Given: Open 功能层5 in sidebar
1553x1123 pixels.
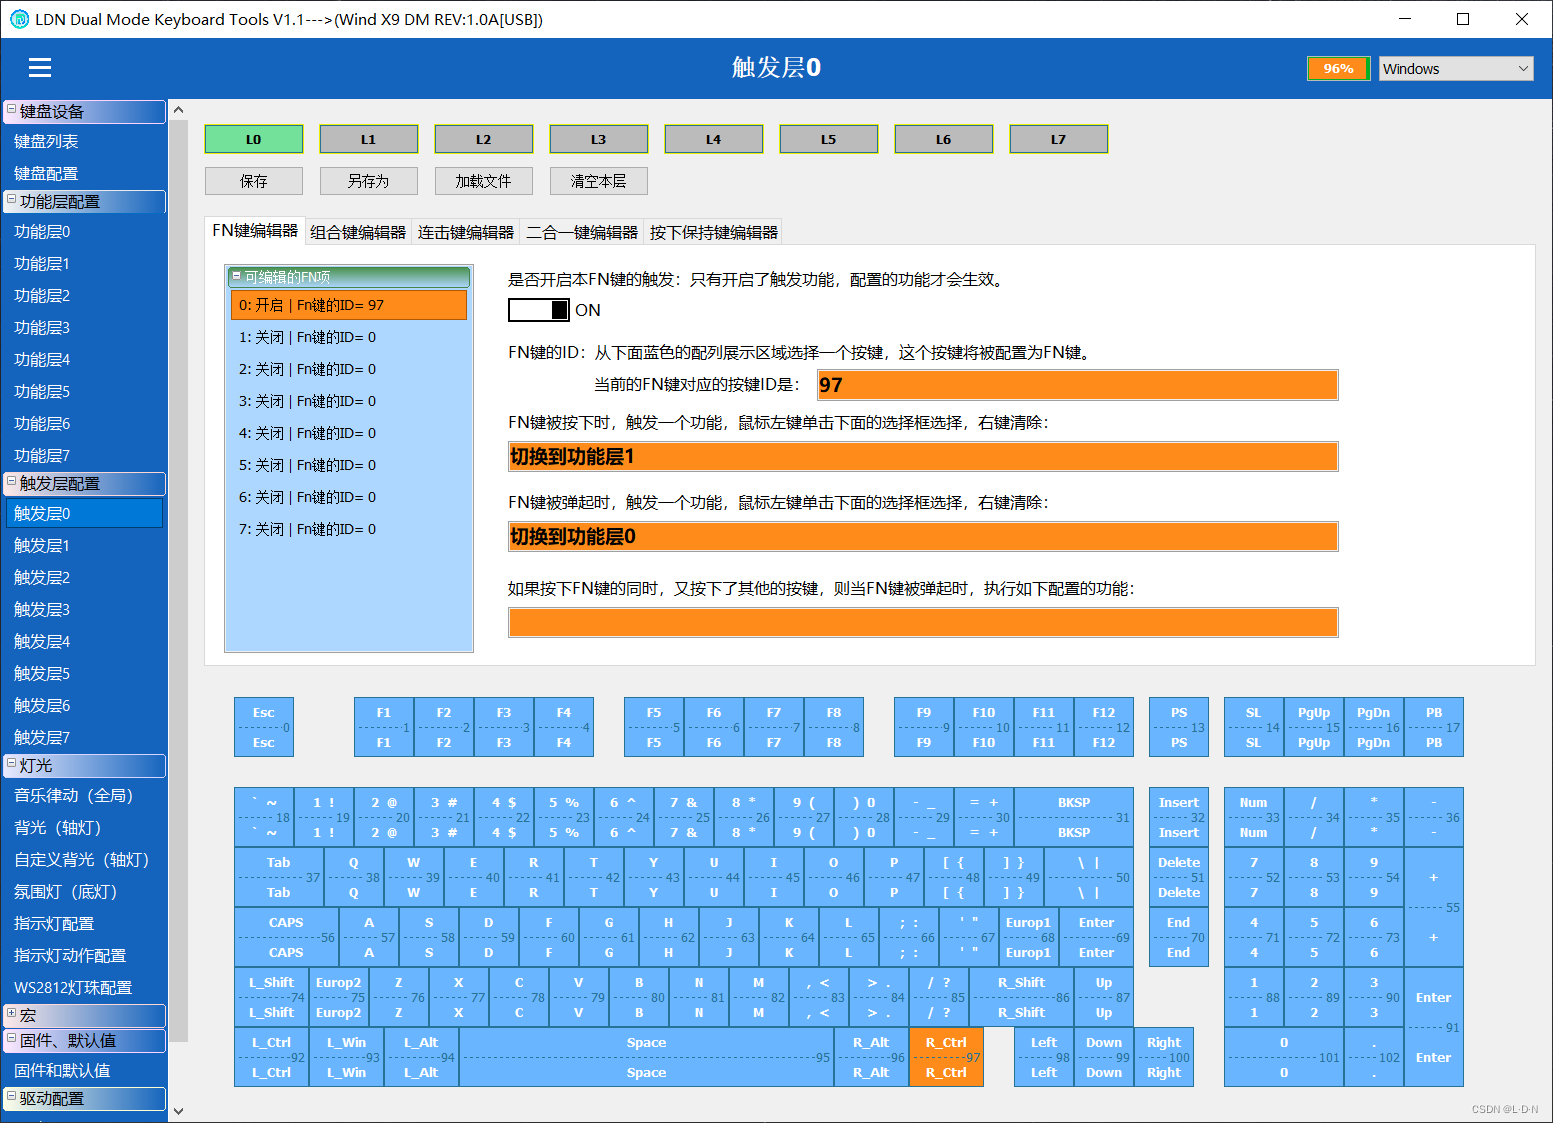Looking at the screenshot, I should coord(84,392).
